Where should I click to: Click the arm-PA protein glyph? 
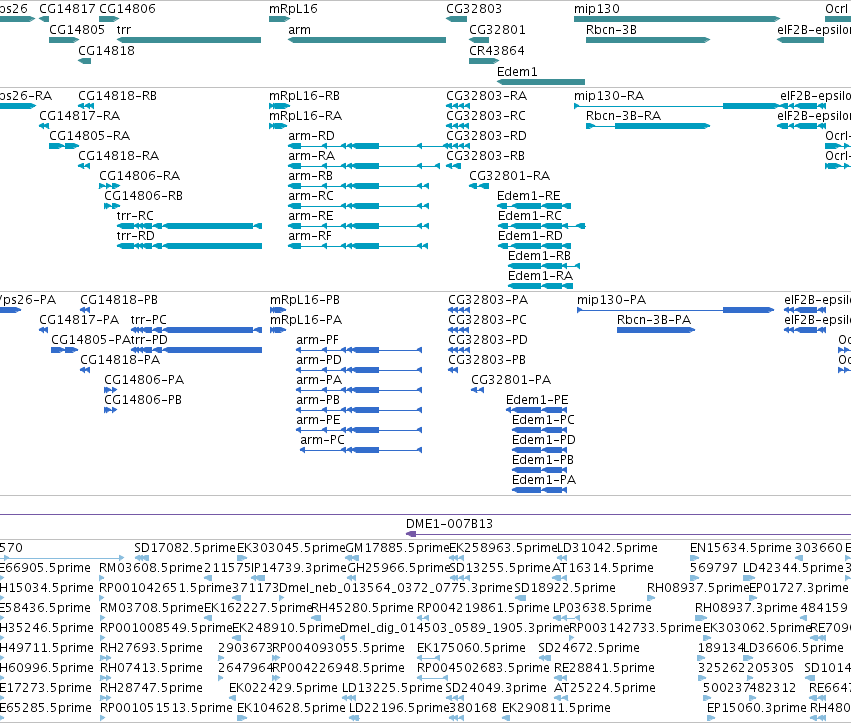[x=359, y=390]
